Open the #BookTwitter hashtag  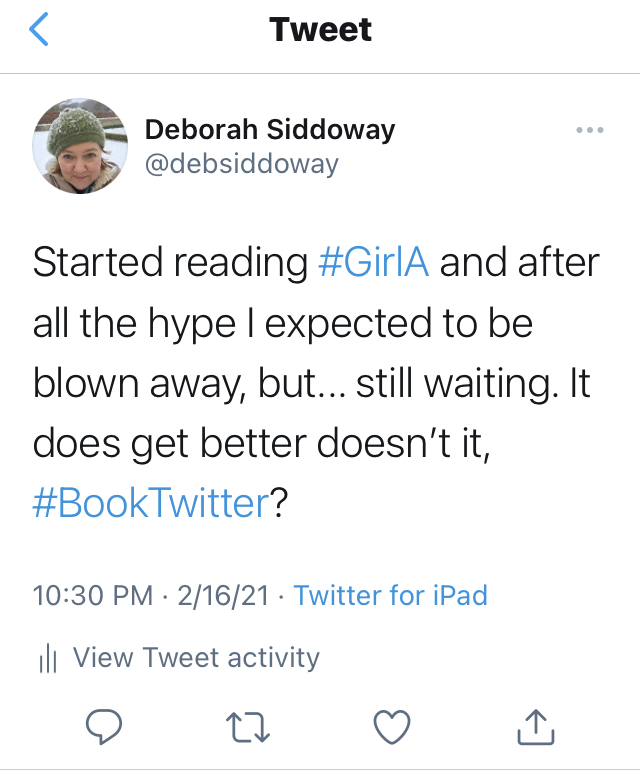[151, 501]
